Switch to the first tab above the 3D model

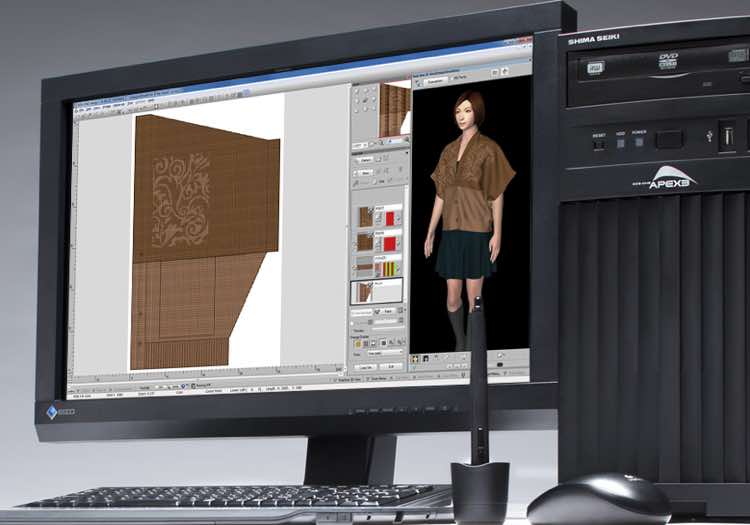(434, 81)
